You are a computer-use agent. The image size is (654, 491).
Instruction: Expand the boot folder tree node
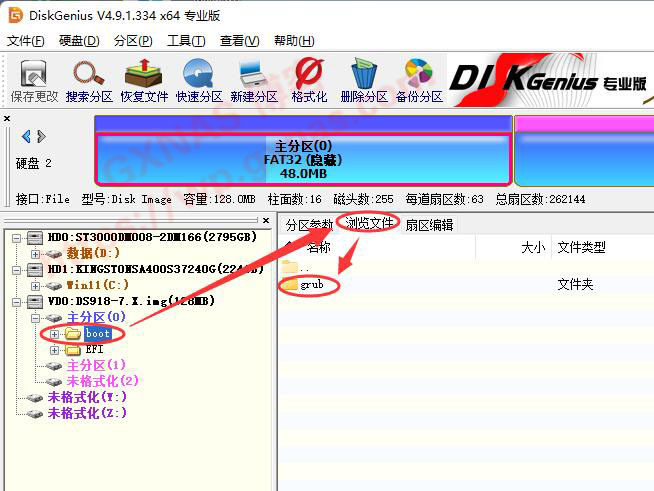(55, 334)
